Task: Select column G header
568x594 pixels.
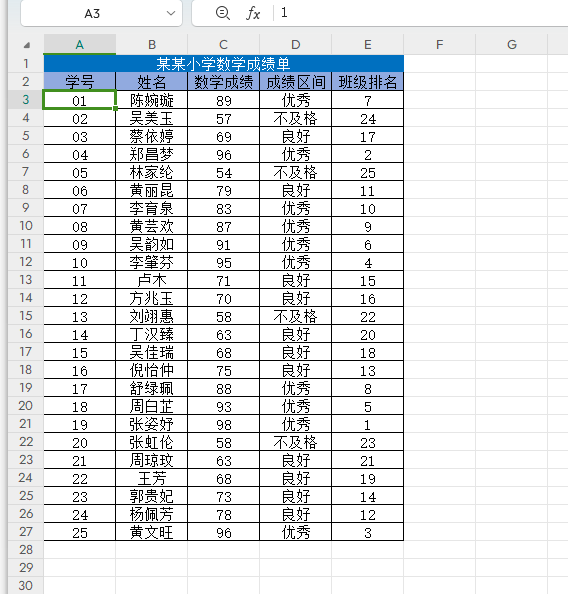Action: [512, 44]
